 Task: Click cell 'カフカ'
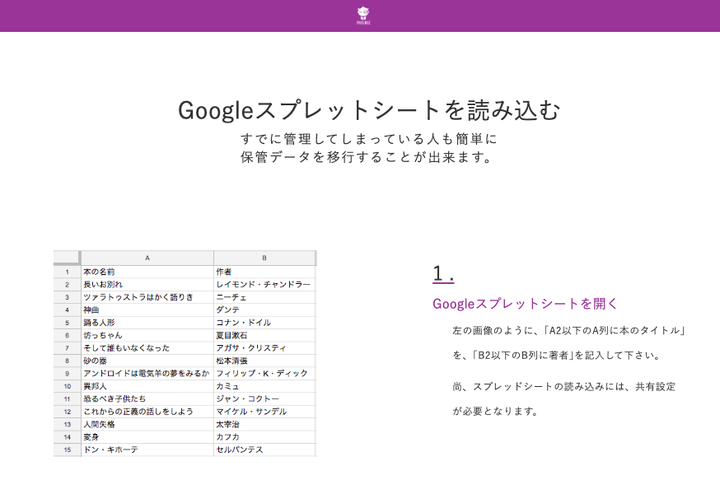264,437
